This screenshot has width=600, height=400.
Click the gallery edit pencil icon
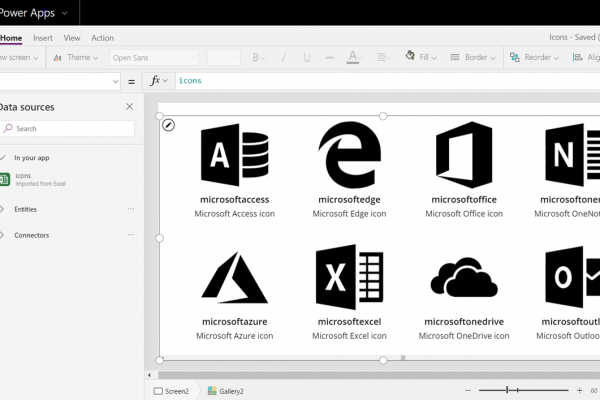click(x=168, y=125)
